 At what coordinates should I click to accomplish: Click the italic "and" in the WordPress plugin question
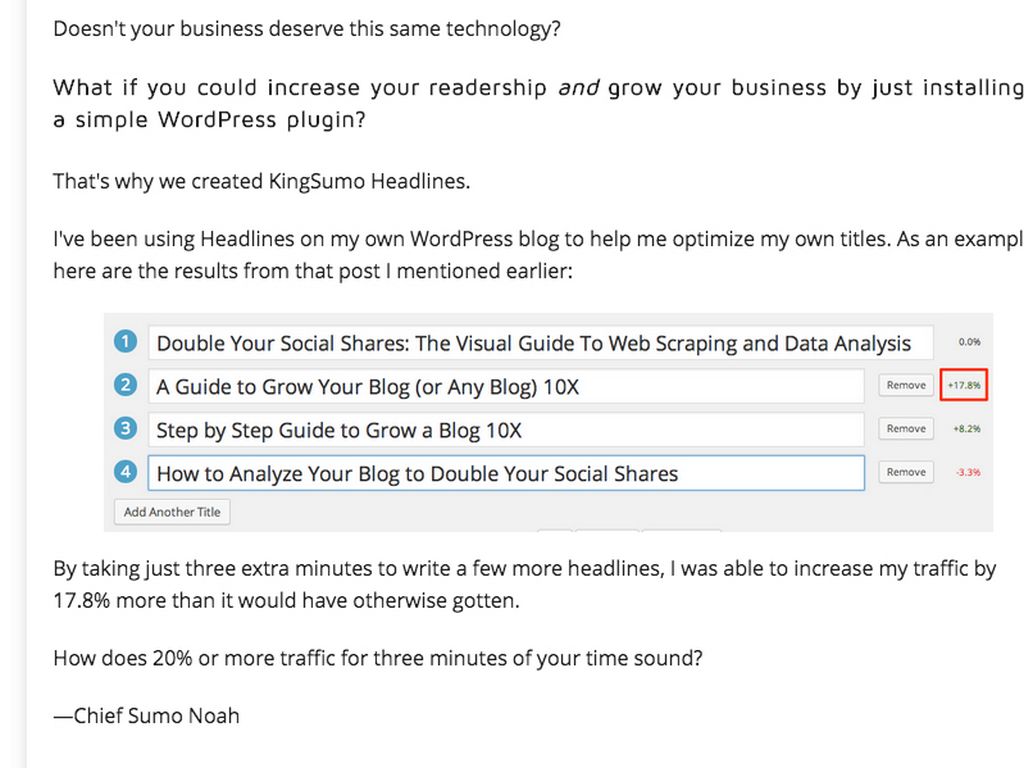click(x=578, y=88)
